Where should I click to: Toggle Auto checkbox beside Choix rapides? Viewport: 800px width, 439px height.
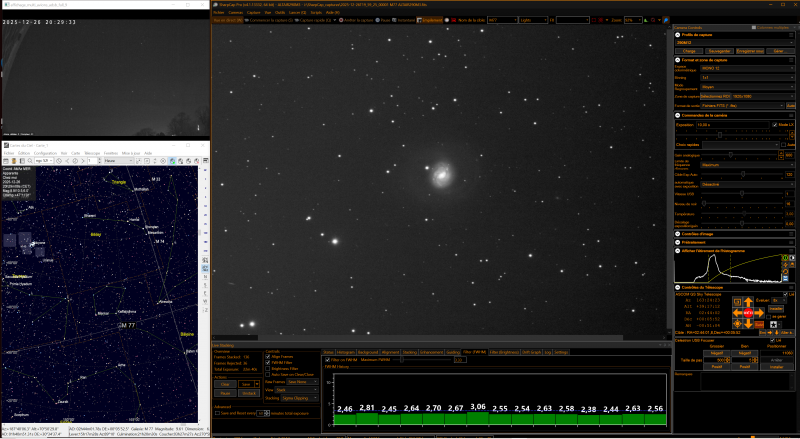(784, 145)
